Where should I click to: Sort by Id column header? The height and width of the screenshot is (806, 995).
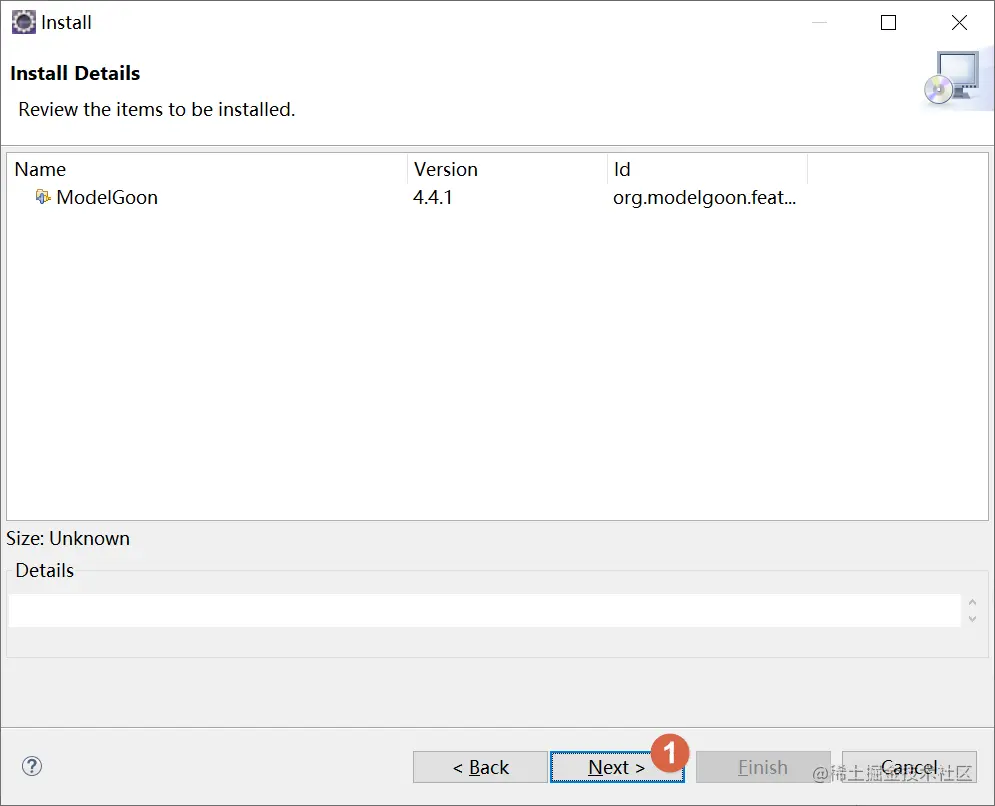tap(707, 169)
